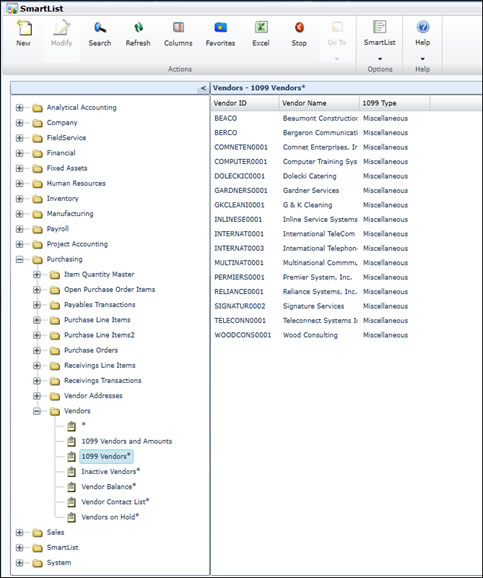Screen dimensions: 483x578
Task: Select the Purchase Line Items2 item
Action: click(99, 335)
